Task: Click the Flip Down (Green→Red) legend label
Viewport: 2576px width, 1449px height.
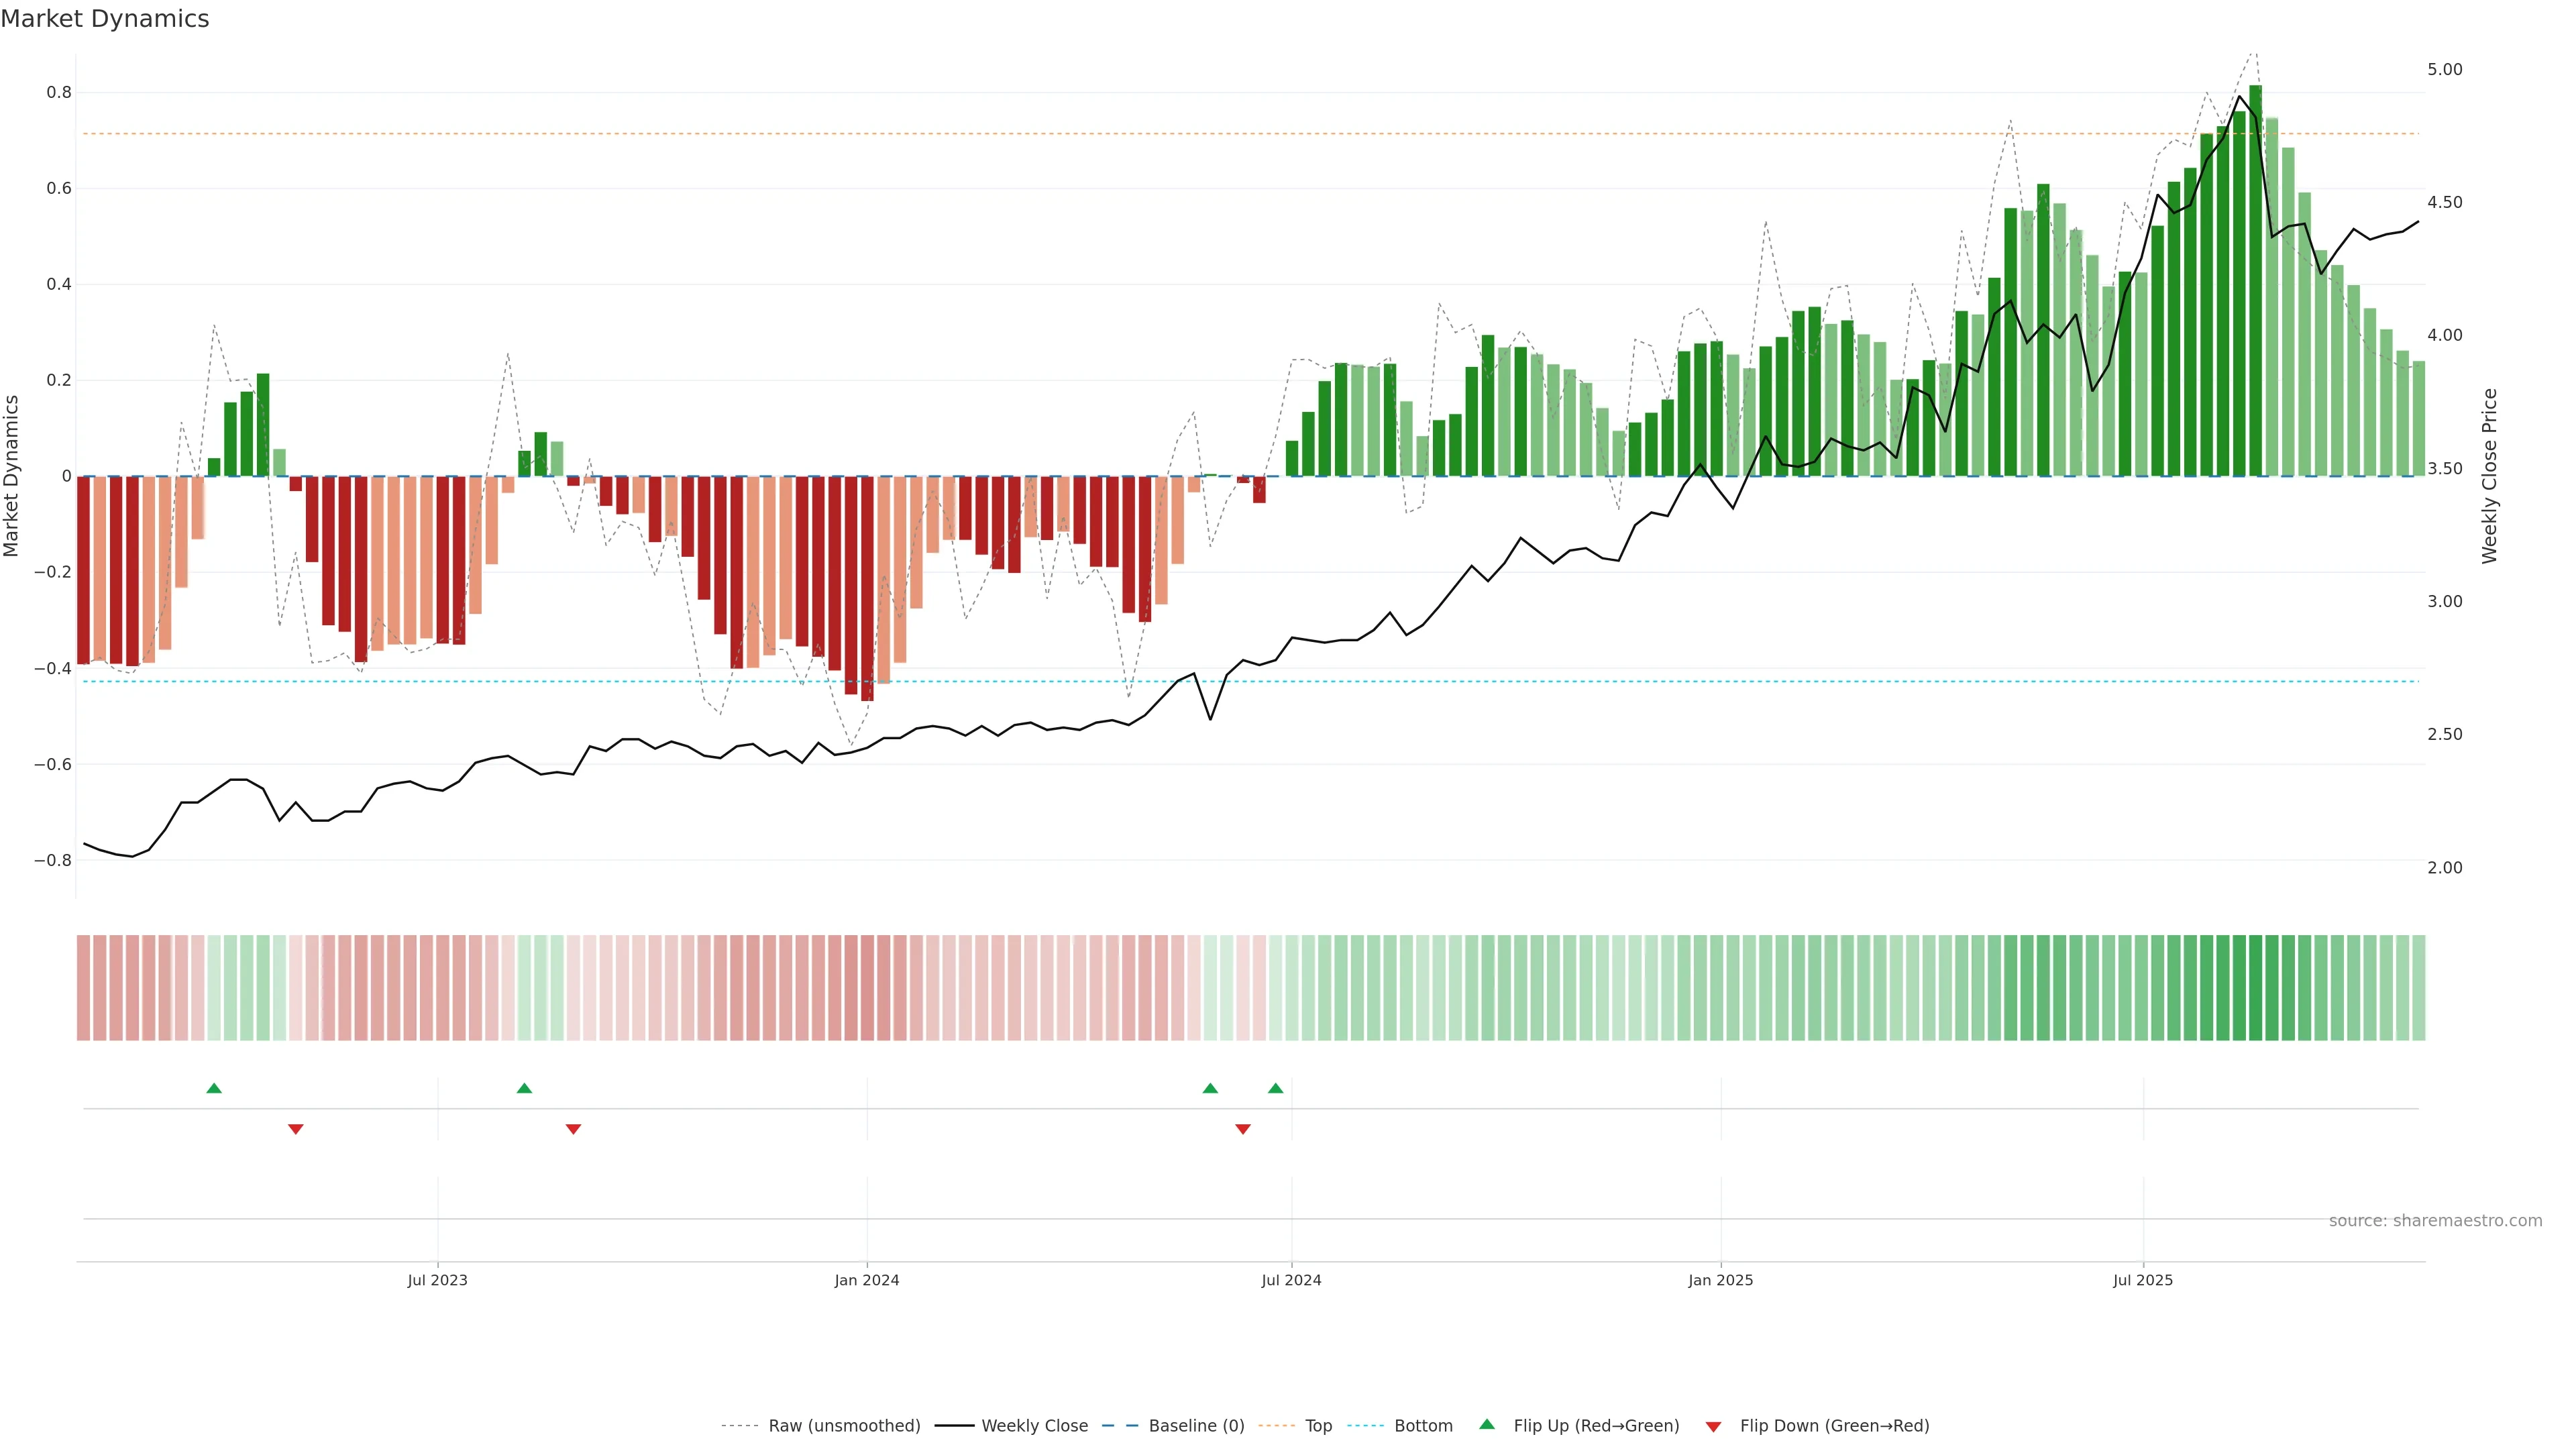Action: pyautogui.click(x=1834, y=1426)
